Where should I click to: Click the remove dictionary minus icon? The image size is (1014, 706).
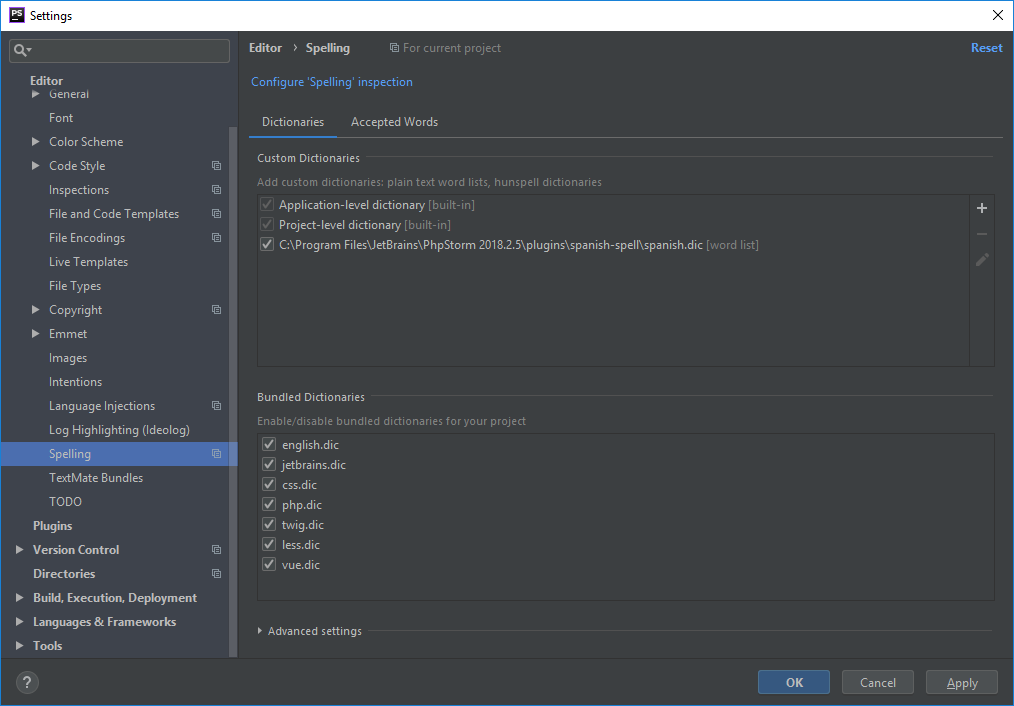click(982, 234)
